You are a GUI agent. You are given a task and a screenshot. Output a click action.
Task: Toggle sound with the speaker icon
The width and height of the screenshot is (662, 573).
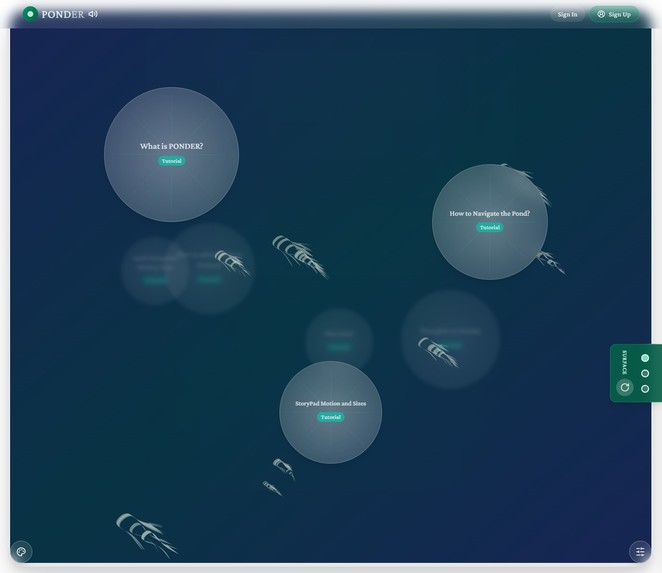(93, 14)
